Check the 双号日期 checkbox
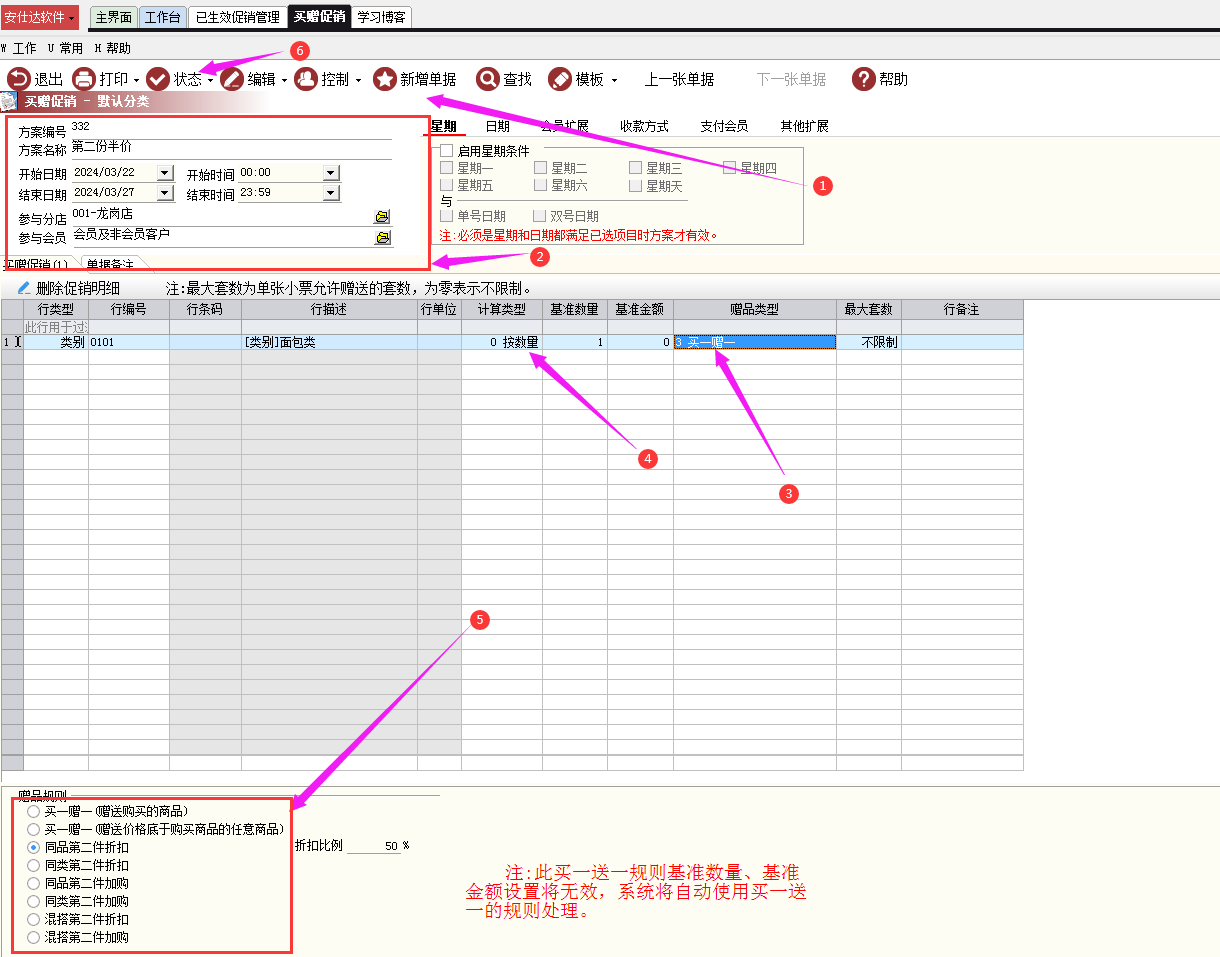The width and height of the screenshot is (1220, 957). point(540,216)
